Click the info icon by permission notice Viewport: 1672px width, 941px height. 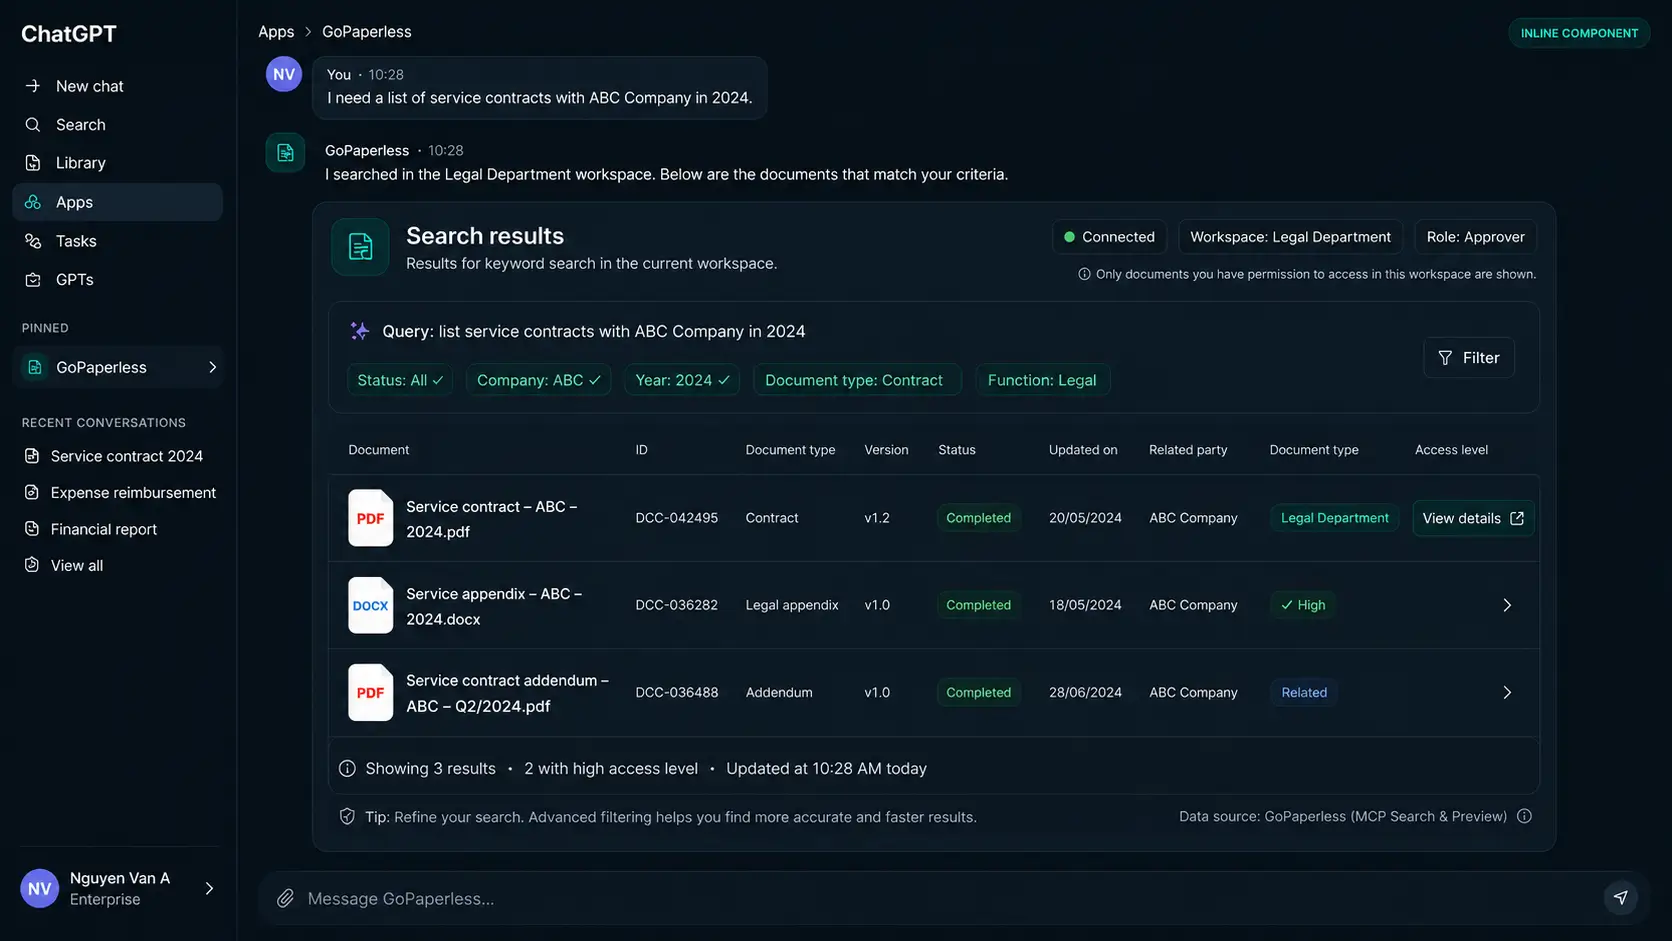click(1084, 274)
